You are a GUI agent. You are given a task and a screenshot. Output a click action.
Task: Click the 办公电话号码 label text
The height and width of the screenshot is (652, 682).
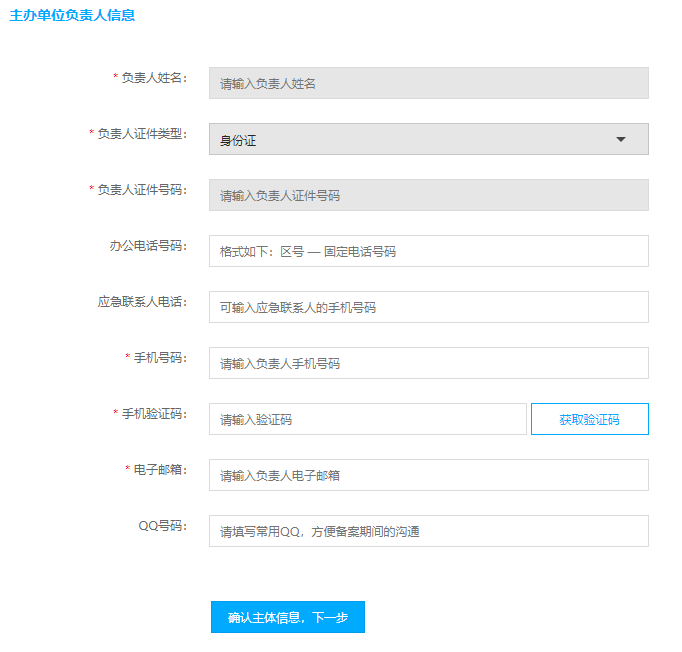pos(148,246)
